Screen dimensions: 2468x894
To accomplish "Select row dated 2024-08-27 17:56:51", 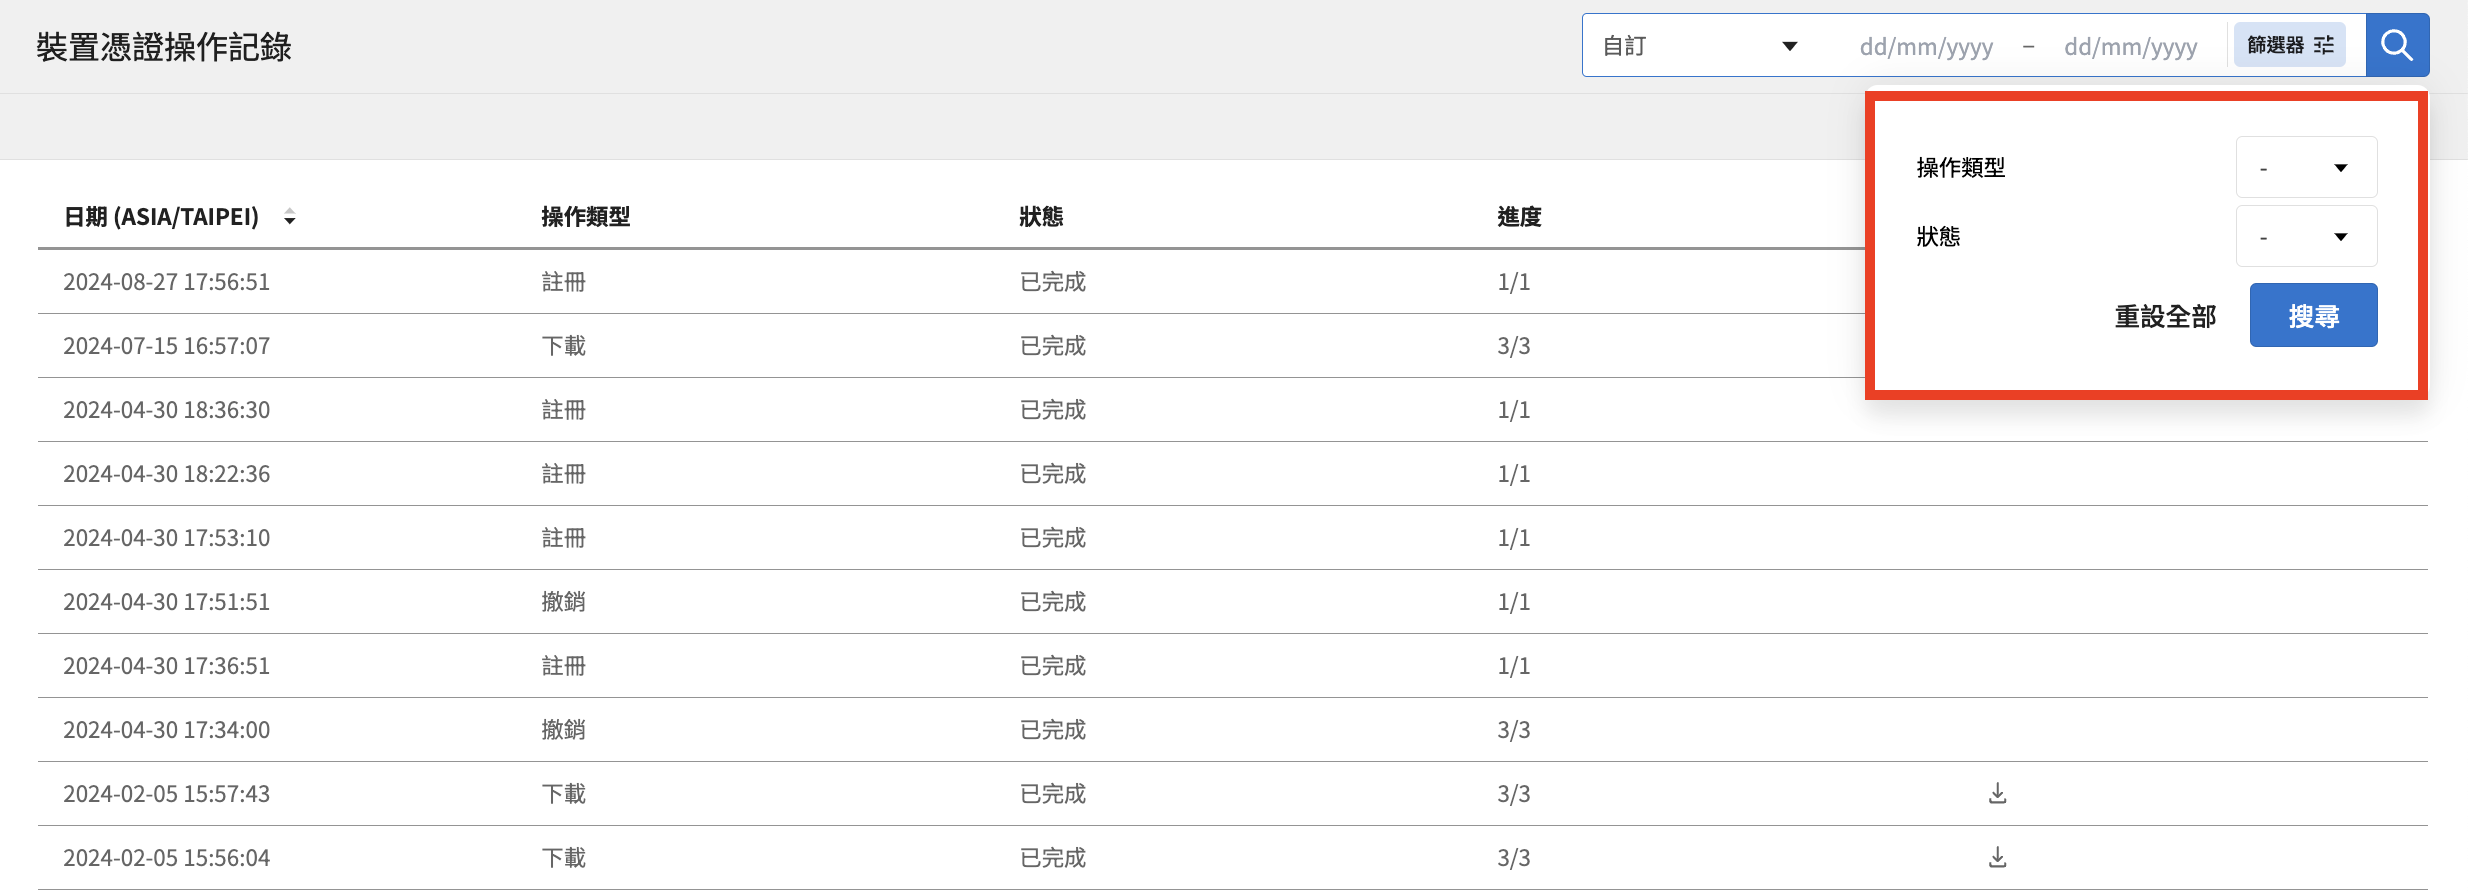I will [1233, 282].
